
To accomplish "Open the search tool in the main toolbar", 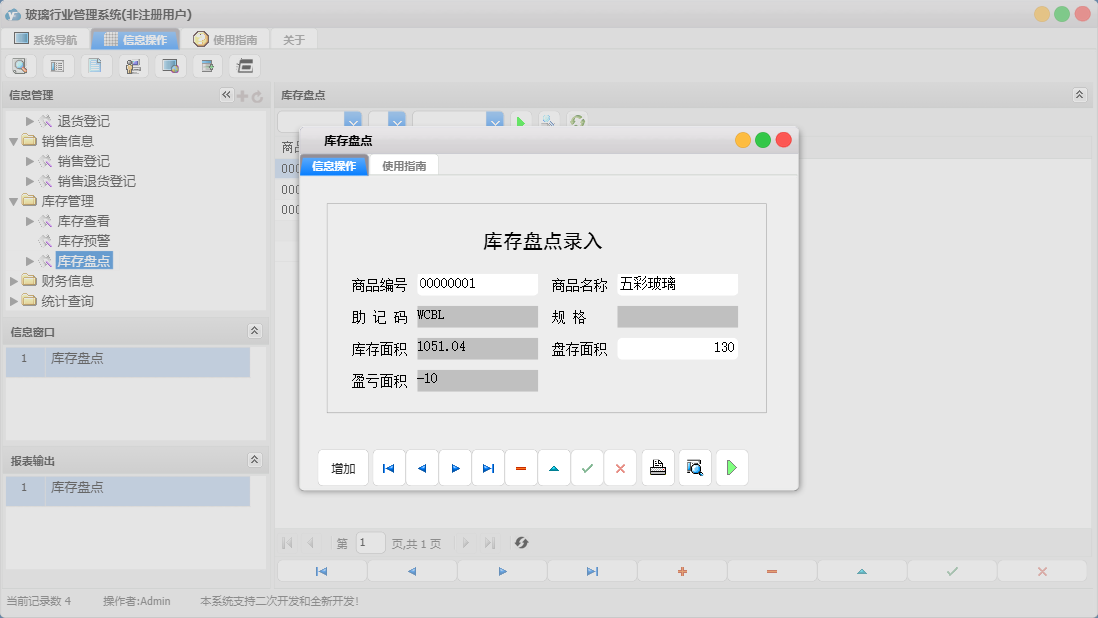I will [x=20, y=65].
